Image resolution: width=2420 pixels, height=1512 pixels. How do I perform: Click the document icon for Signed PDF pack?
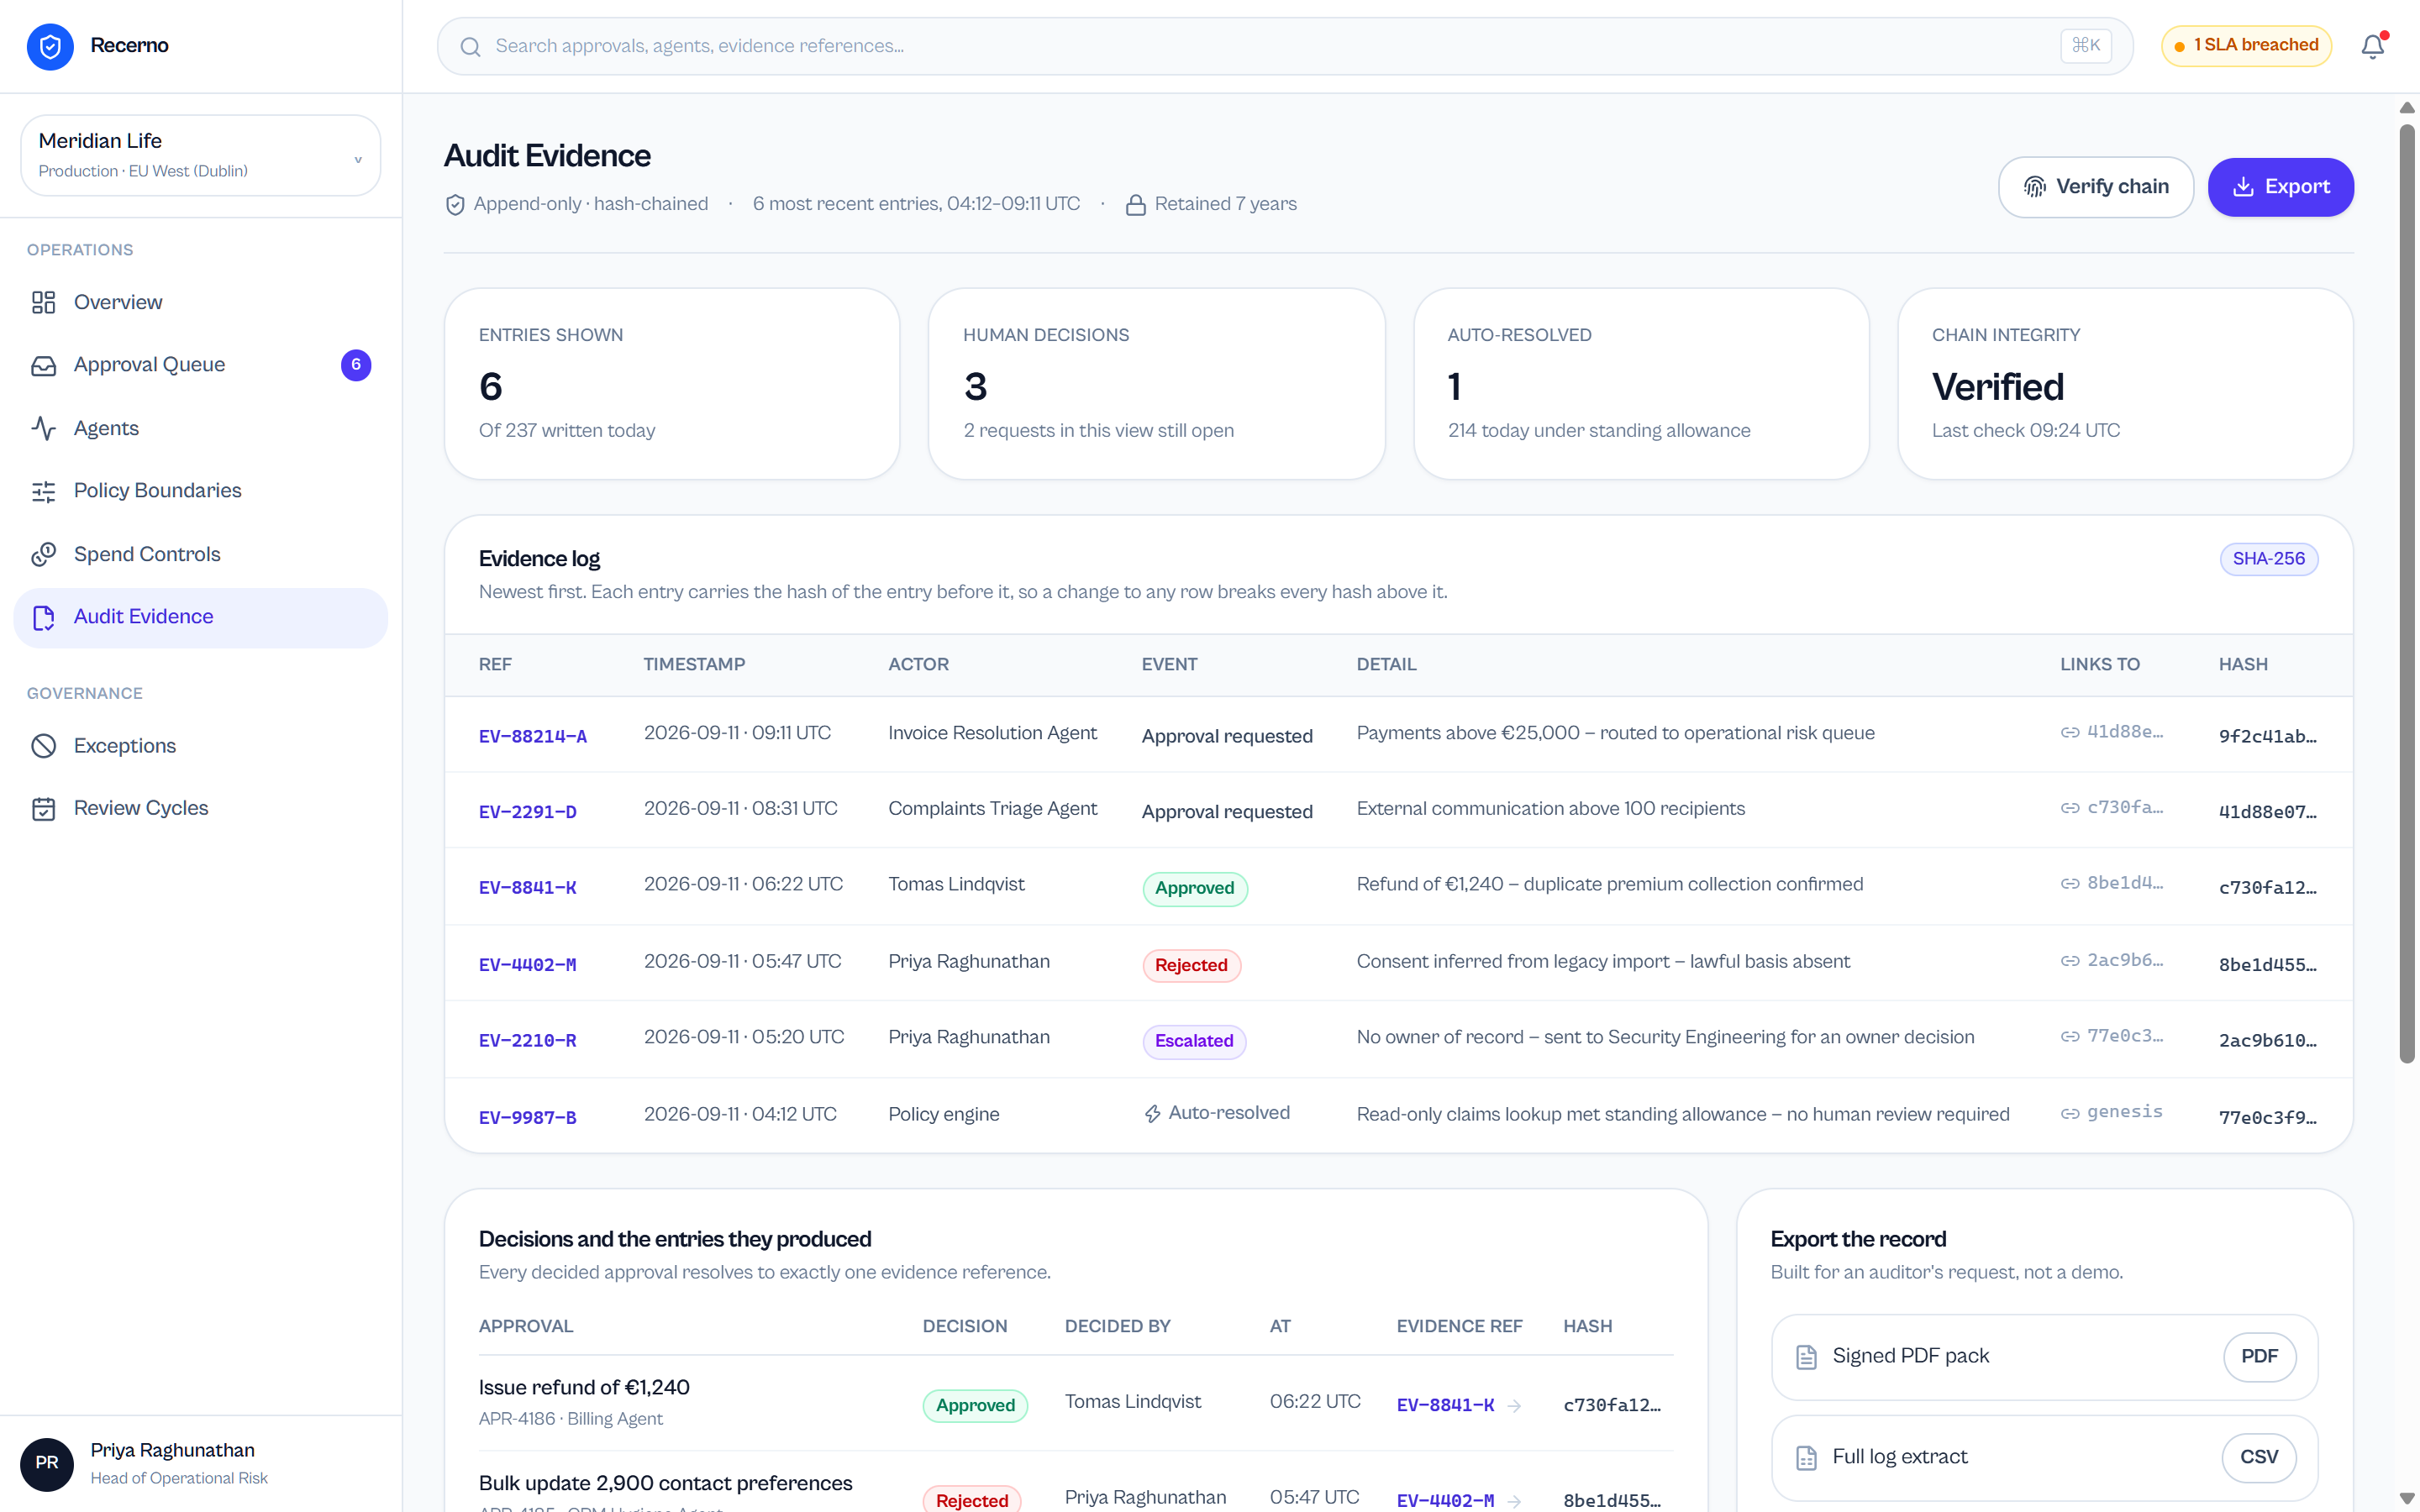[1806, 1357]
